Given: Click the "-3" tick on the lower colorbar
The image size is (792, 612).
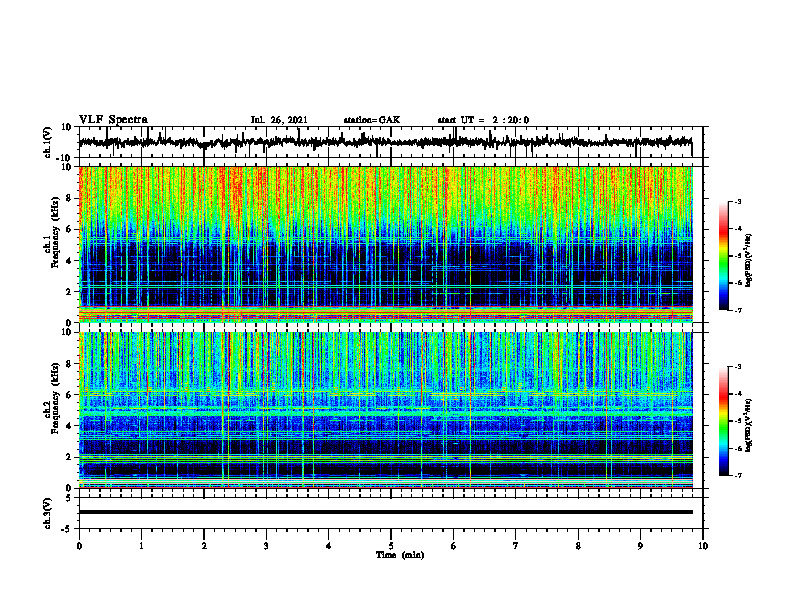Looking at the screenshot, I should [737, 367].
